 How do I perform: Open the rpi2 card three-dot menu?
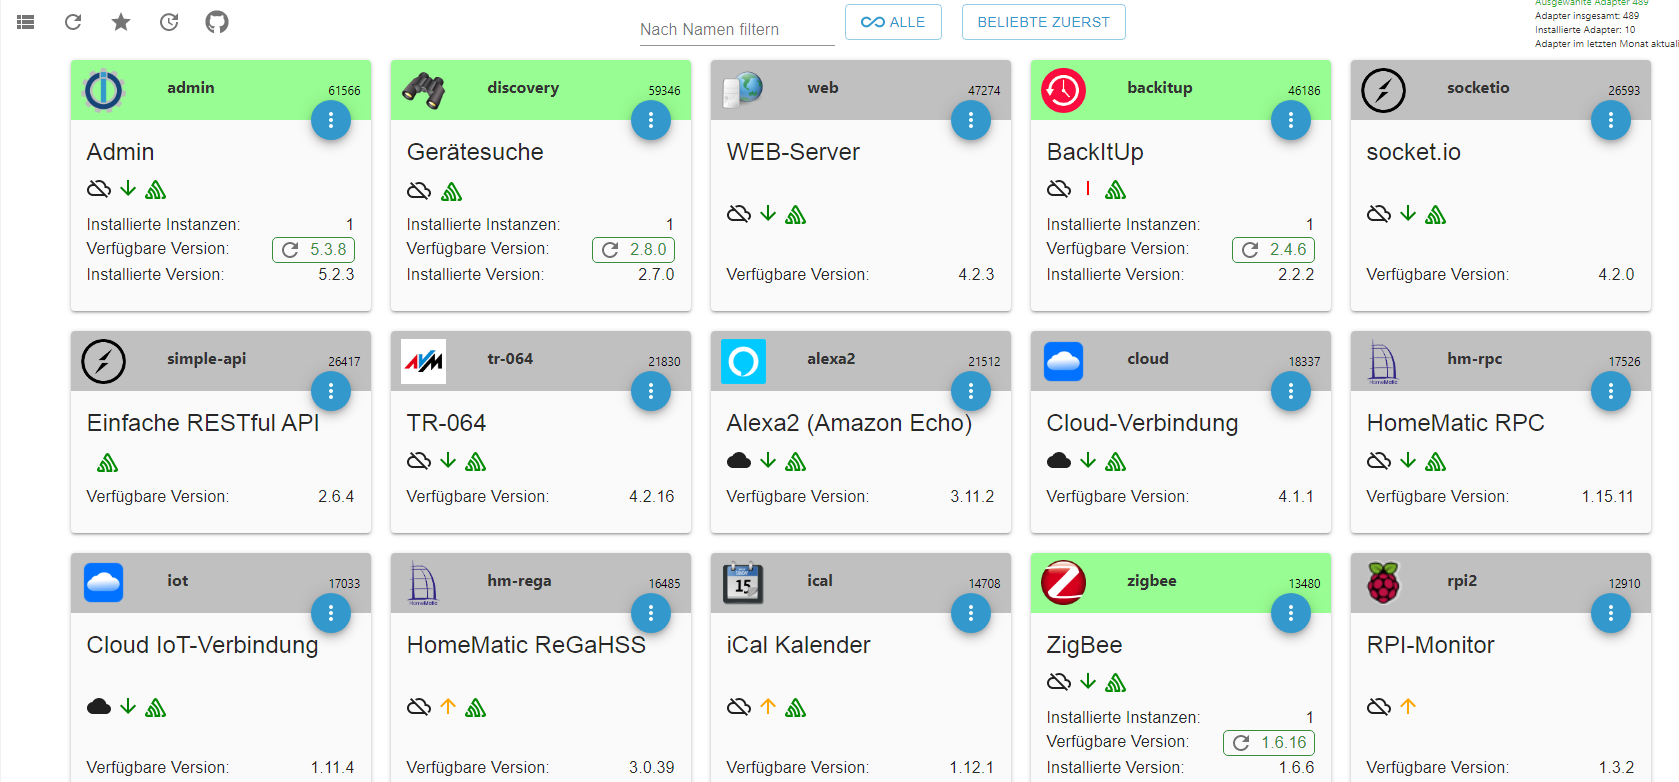[x=1611, y=613]
